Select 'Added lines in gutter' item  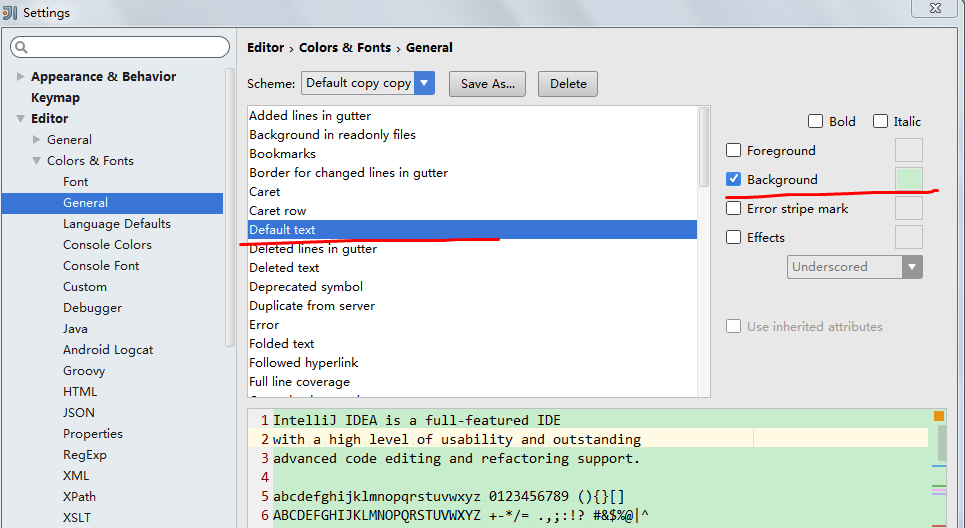coord(472,116)
